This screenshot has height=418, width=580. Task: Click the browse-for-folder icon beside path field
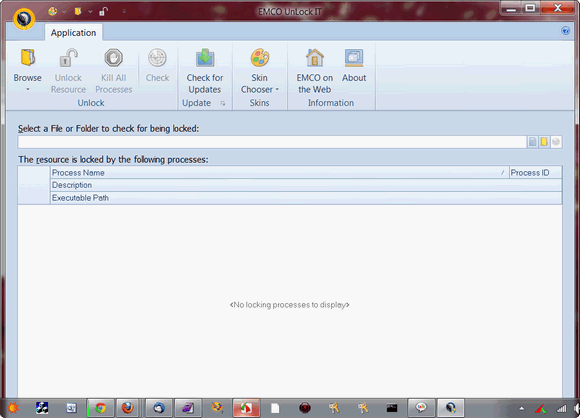pos(544,142)
